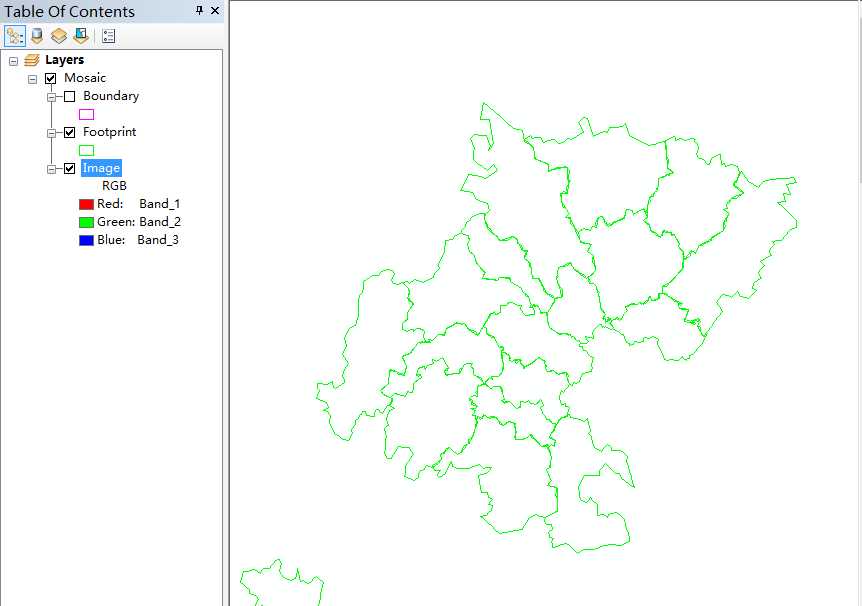
Task: Click the Red band color swatch
Action: (x=86, y=205)
